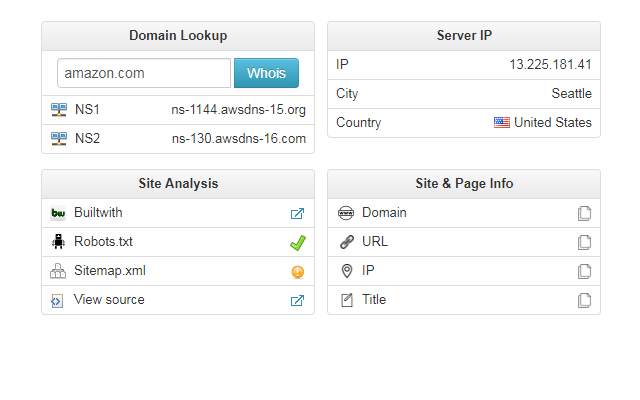This screenshot has width=640, height=400.
Task: Click the NS2 label
Action: pos(87,139)
